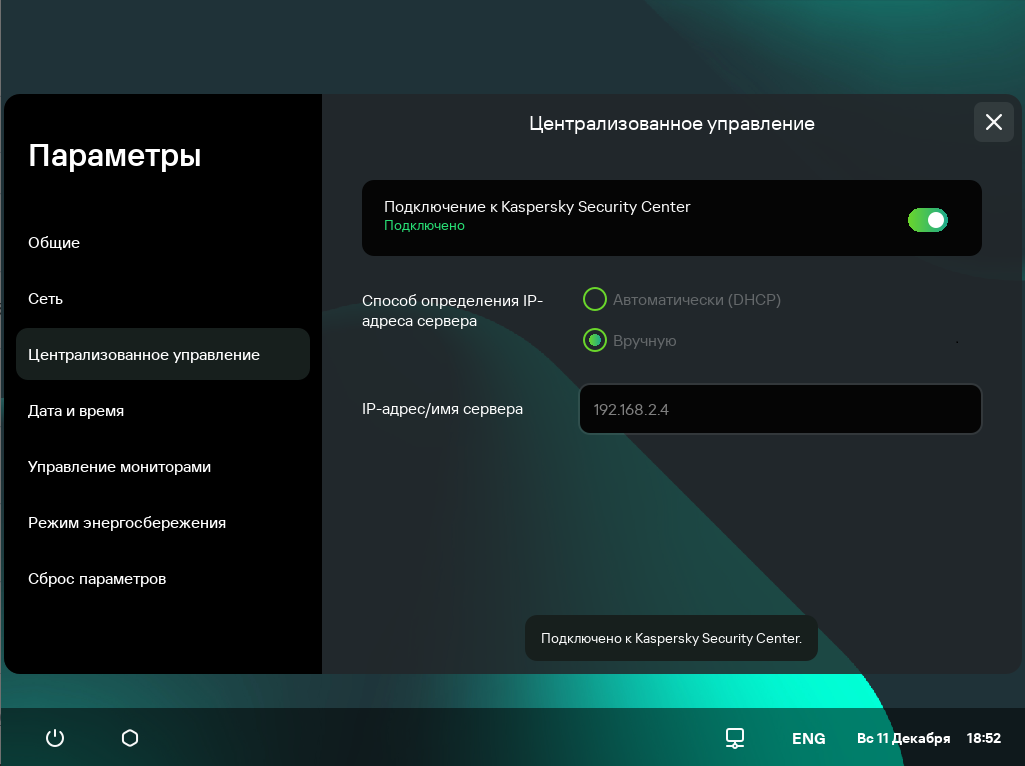Click the Централизованное управление page heading
This screenshot has width=1025, height=766.
(x=672, y=124)
